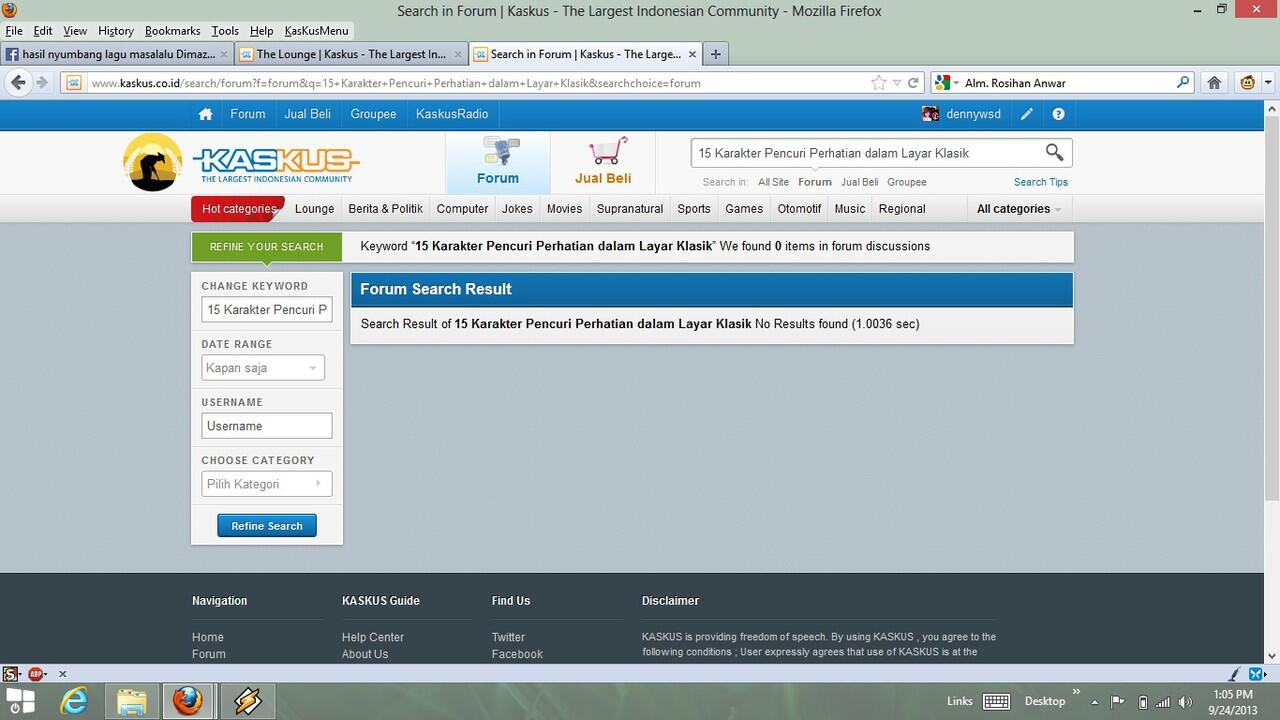Click the Firefox home button
The image size is (1280, 720).
1214,83
